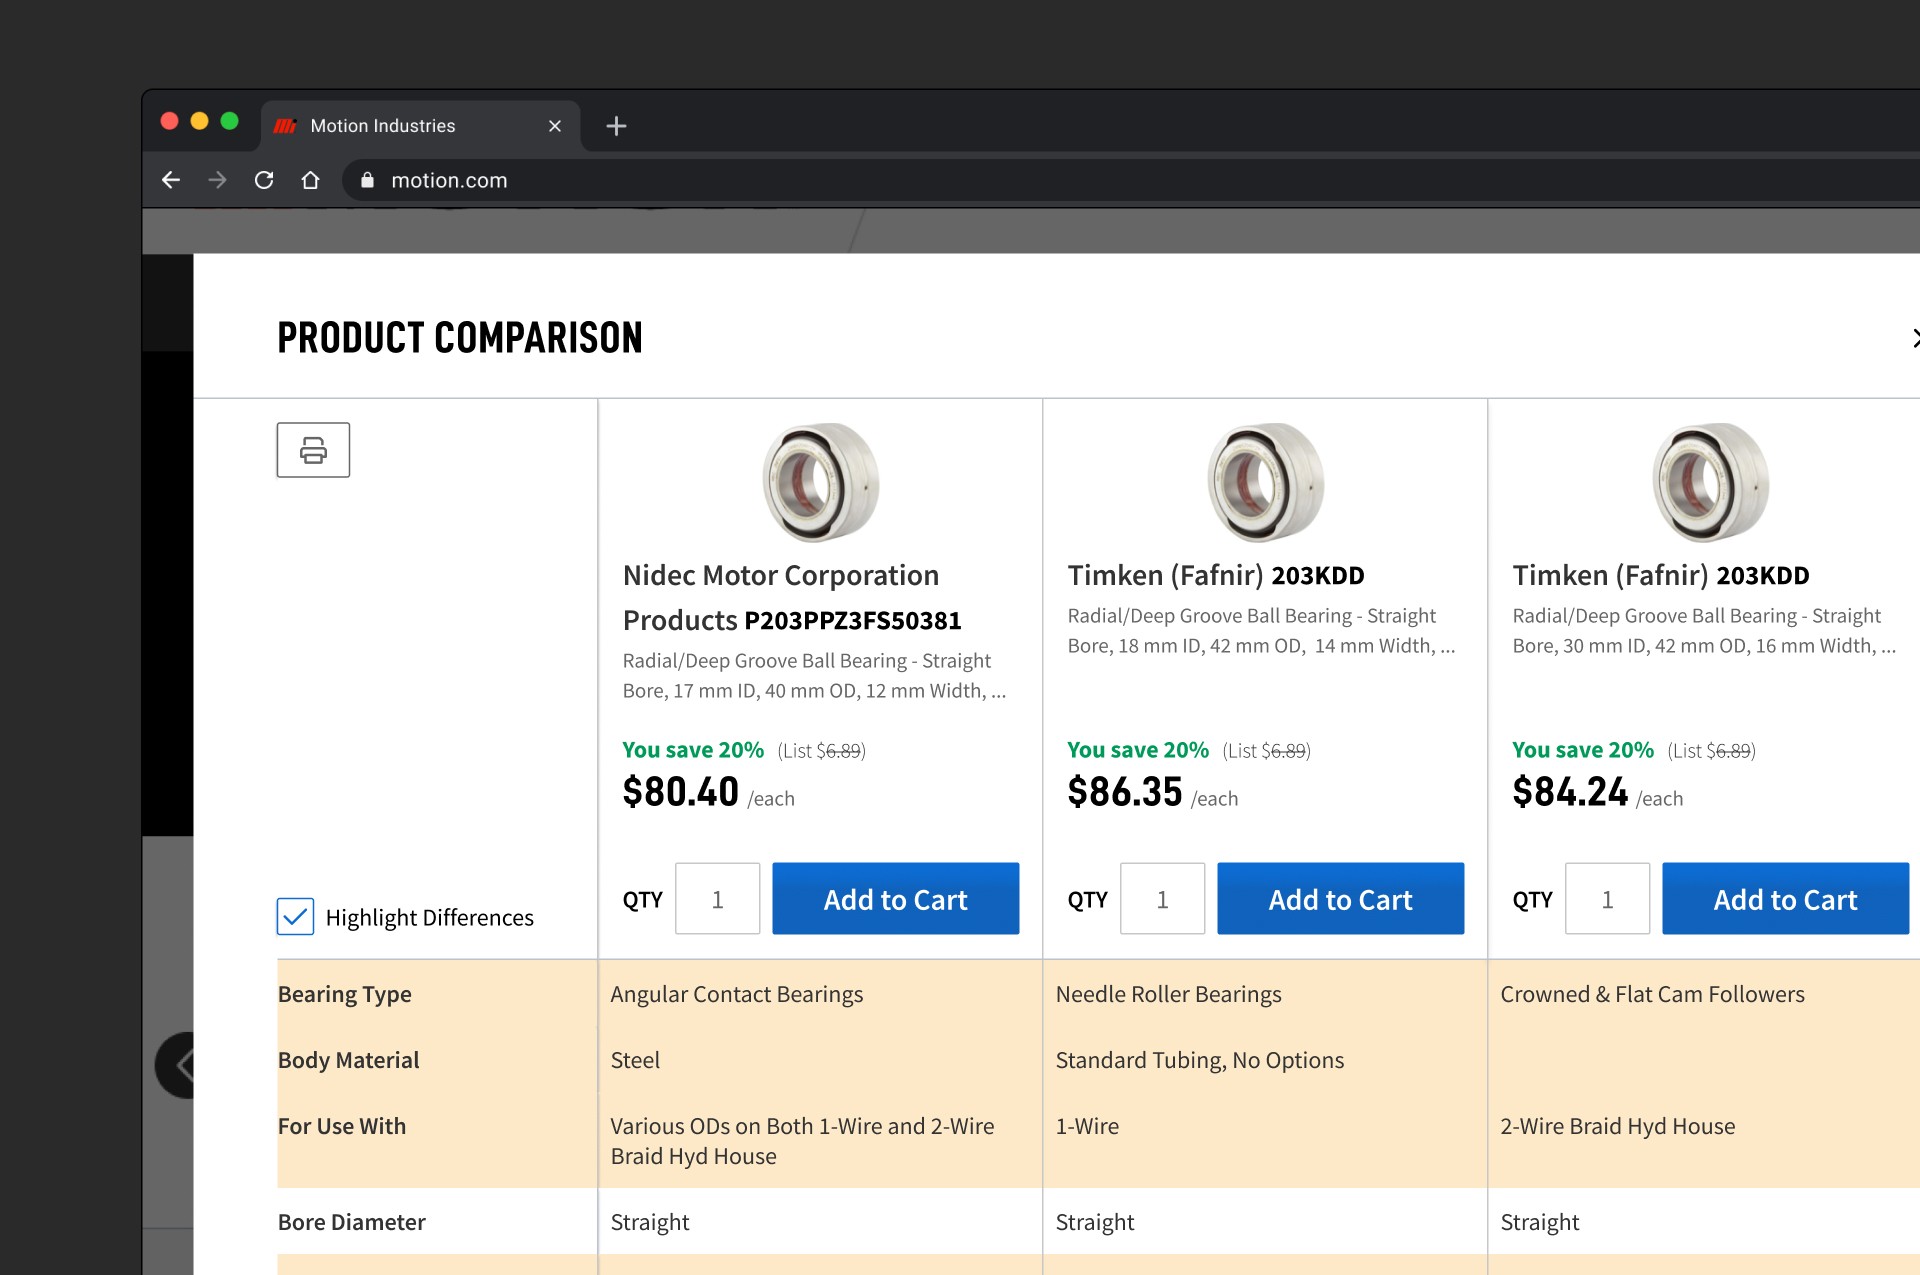This screenshot has width=1920, height=1275.
Task: Open the image of the $86.35 Timken bearing
Action: tap(1265, 482)
